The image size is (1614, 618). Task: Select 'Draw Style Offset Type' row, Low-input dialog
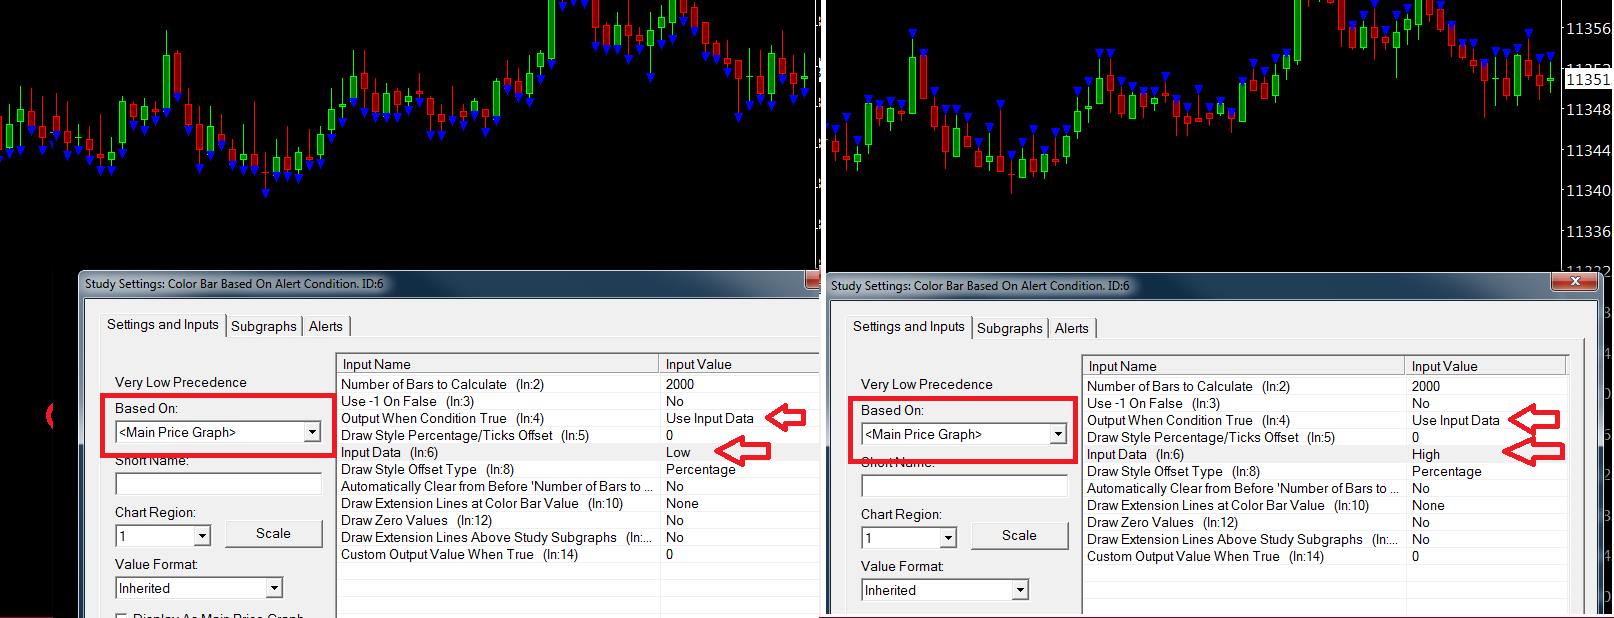(x=578, y=469)
